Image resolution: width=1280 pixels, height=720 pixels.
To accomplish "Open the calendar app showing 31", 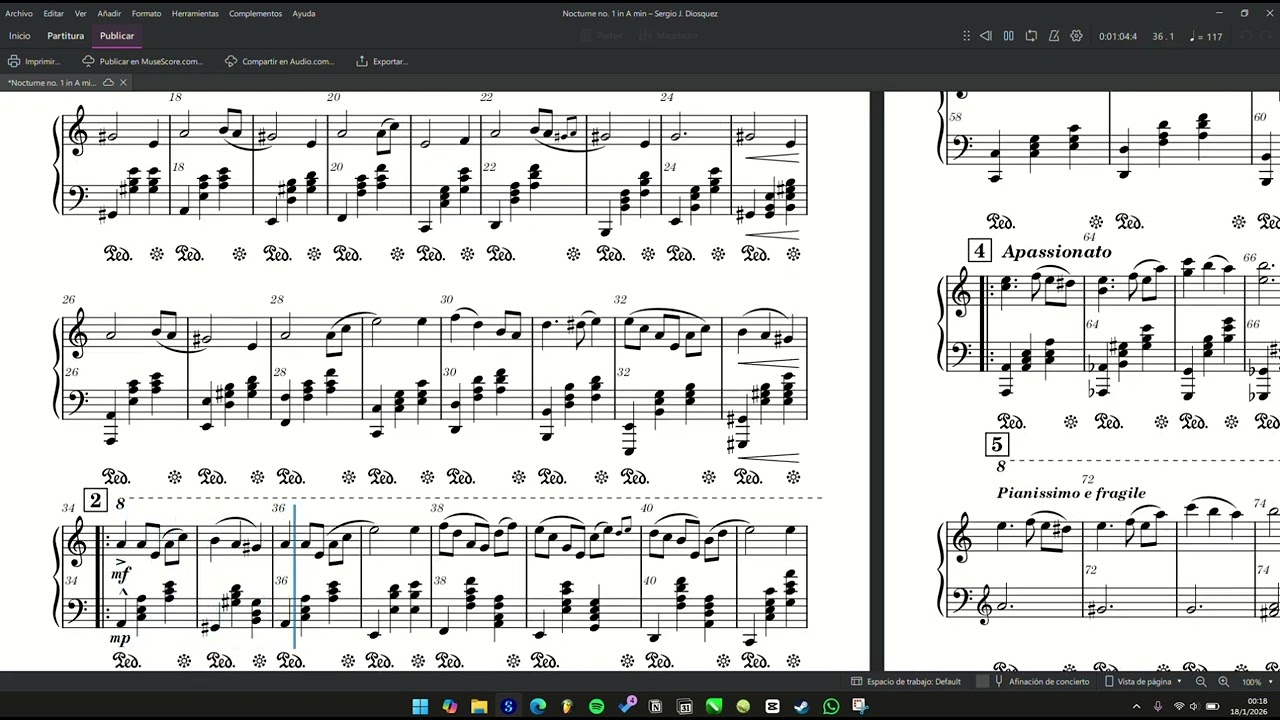I will (685, 706).
